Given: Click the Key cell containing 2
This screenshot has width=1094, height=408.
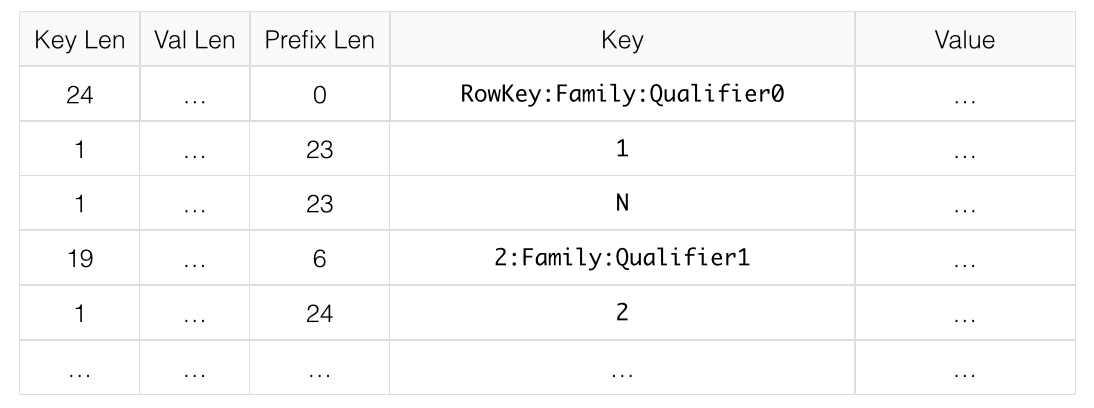Looking at the screenshot, I should (621, 312).
